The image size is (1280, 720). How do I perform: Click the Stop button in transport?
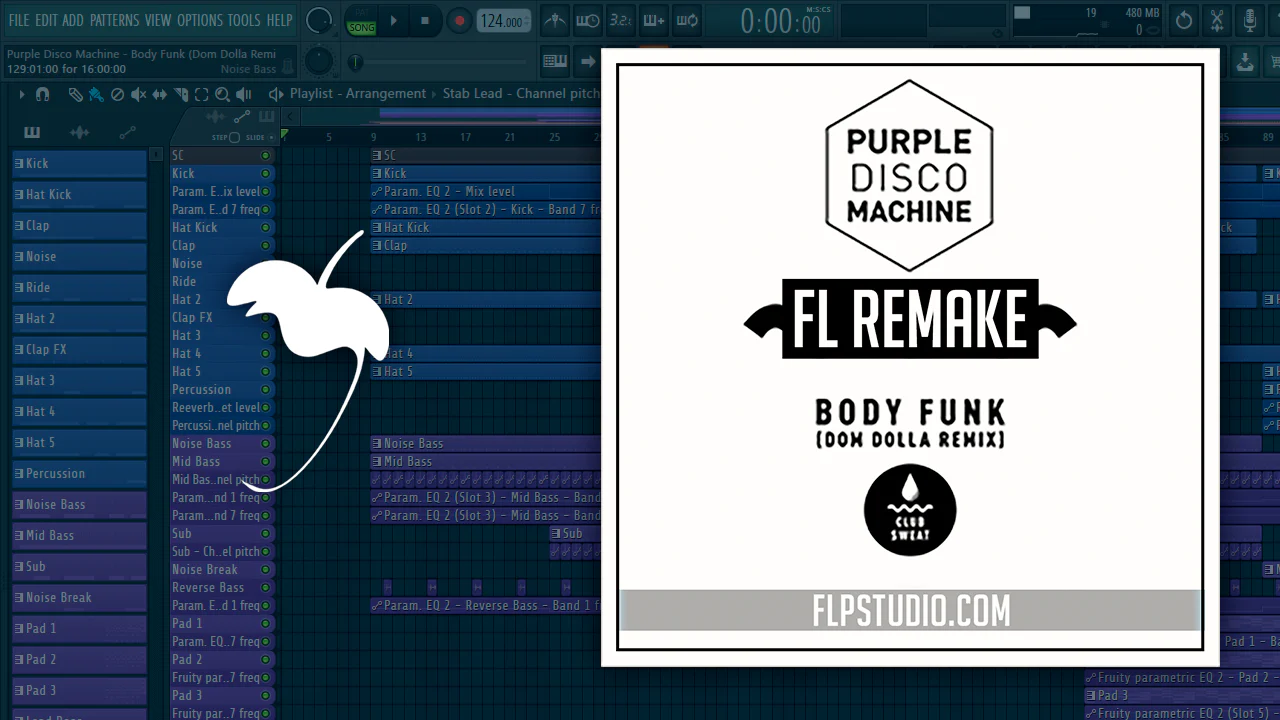click(x=425, y=21)
